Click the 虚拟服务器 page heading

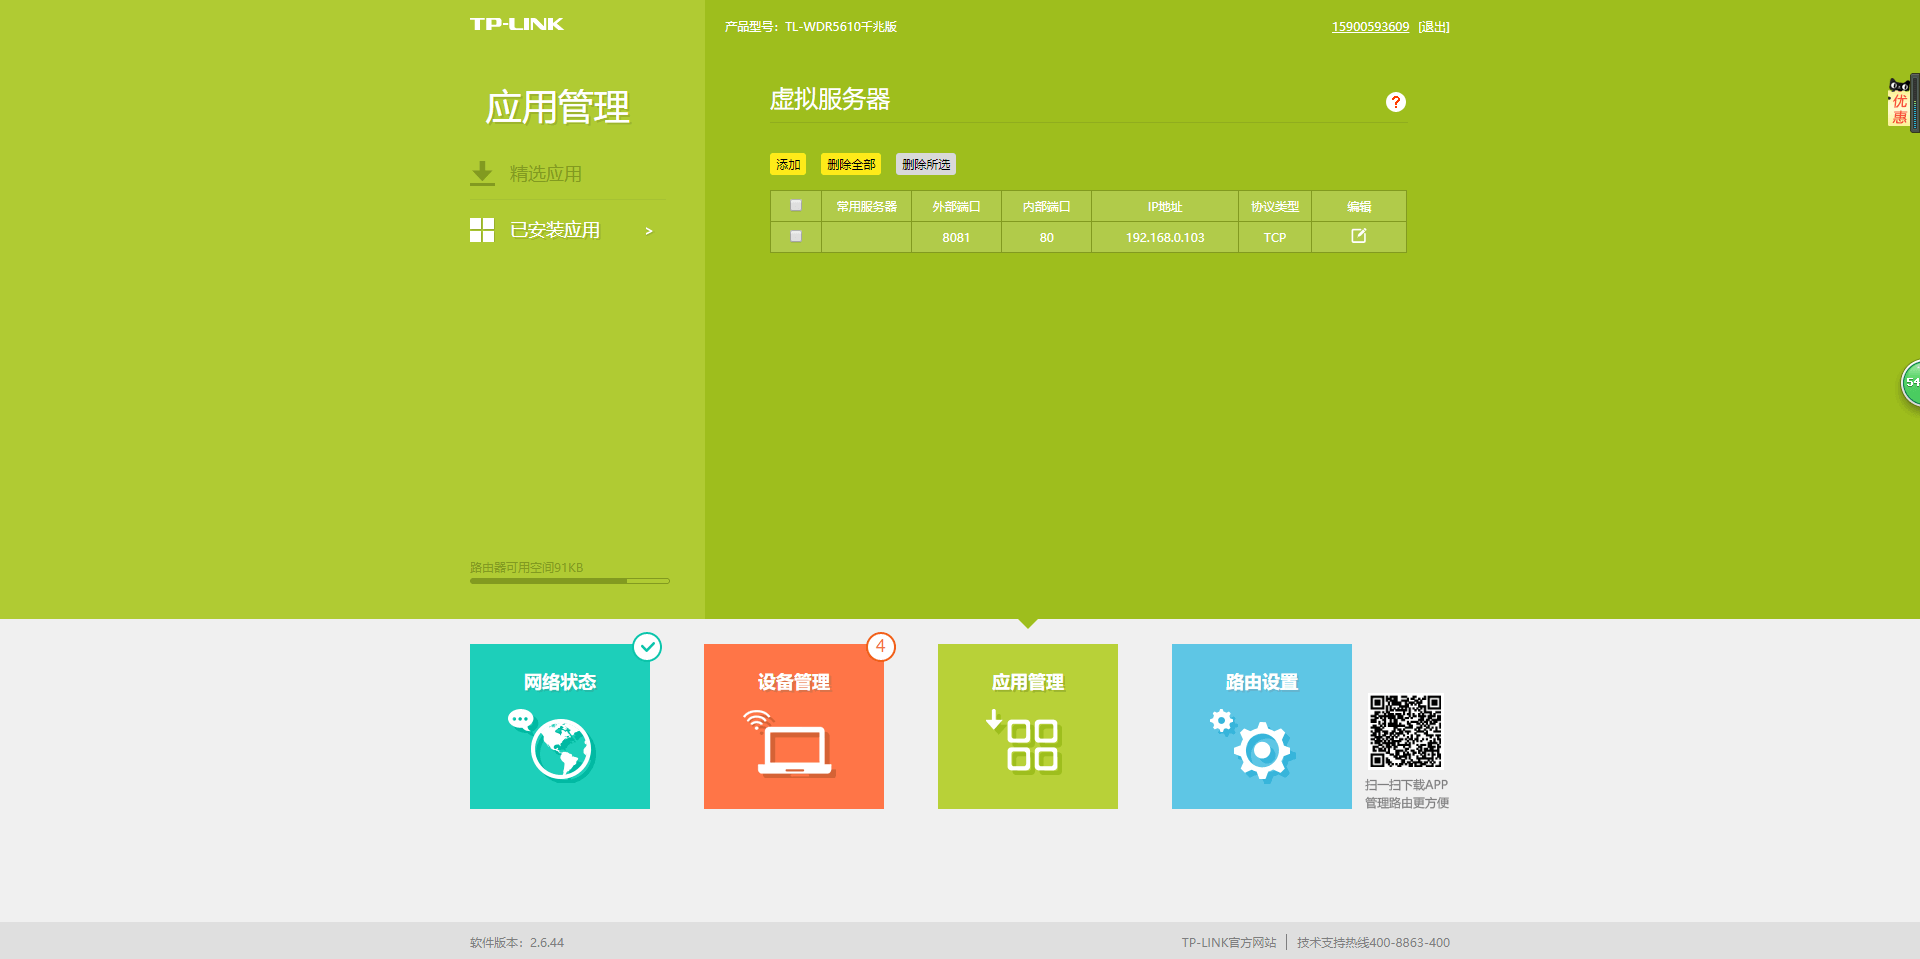pyautogui.click(x=830, y=99)
